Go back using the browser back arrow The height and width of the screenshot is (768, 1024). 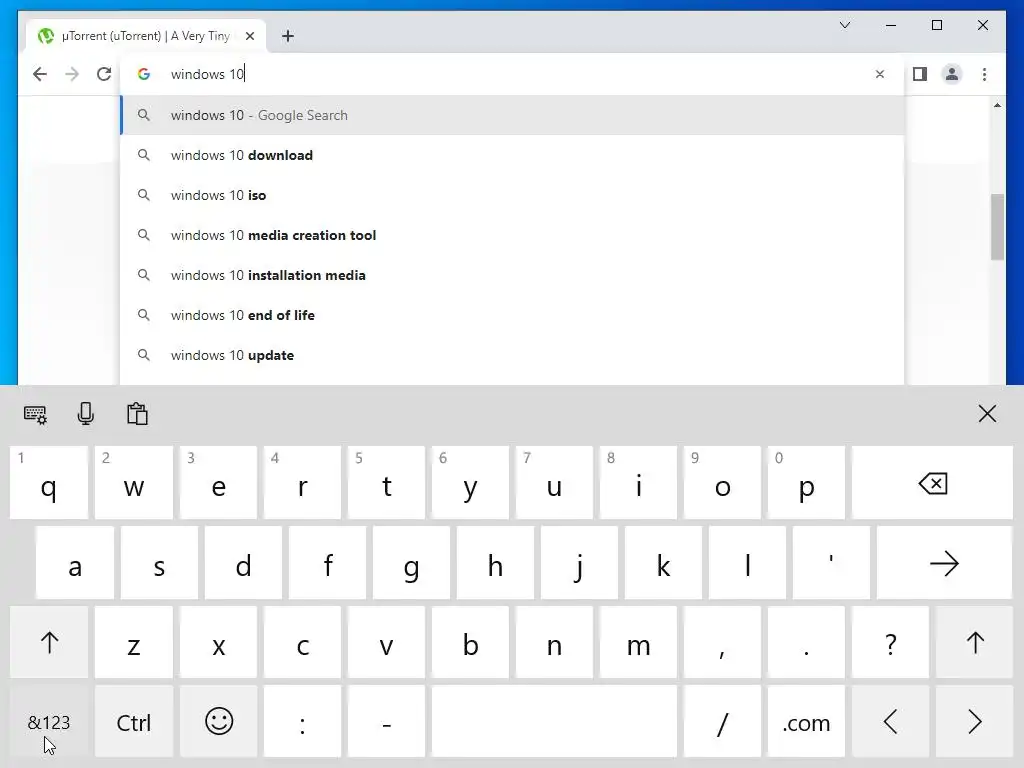[40, 74]
